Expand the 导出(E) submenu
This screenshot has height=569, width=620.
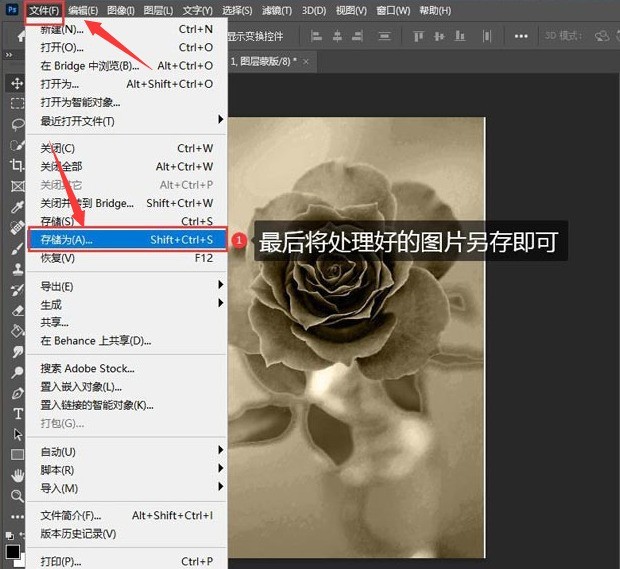(x=125, y=286)
